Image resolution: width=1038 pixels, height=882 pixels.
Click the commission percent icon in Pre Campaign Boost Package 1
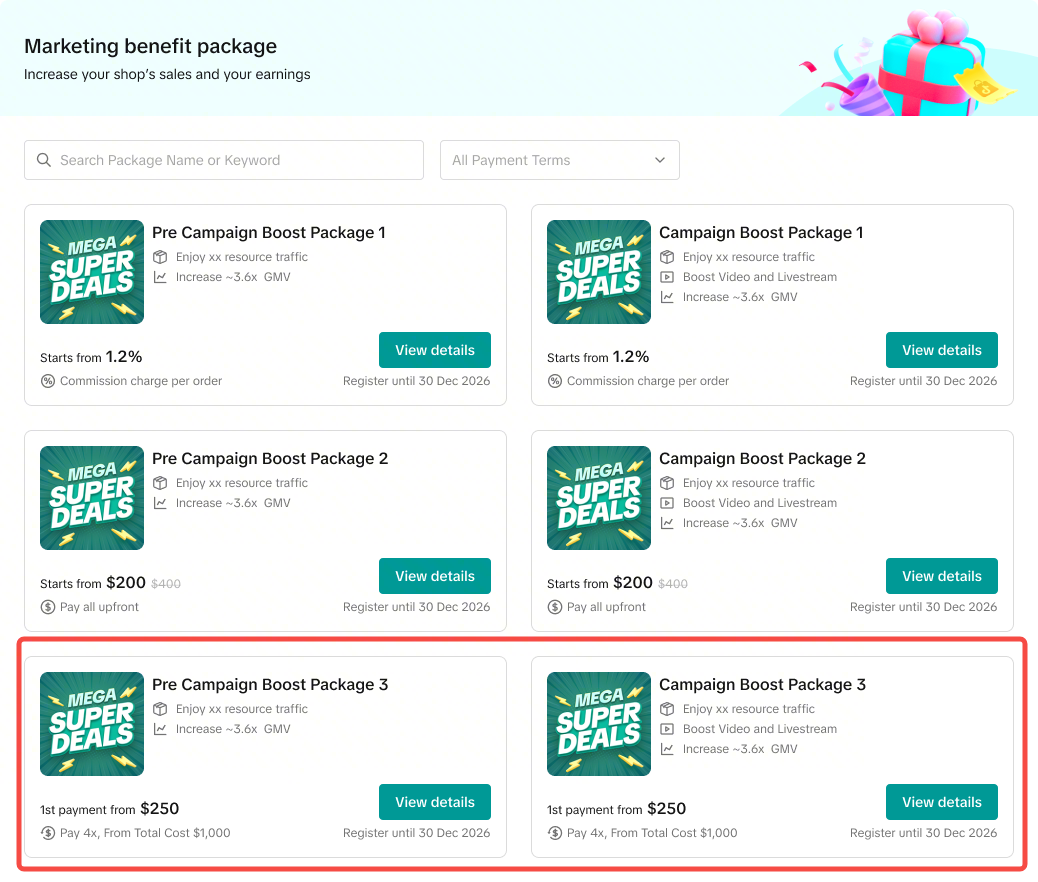[x=48, y=381]
